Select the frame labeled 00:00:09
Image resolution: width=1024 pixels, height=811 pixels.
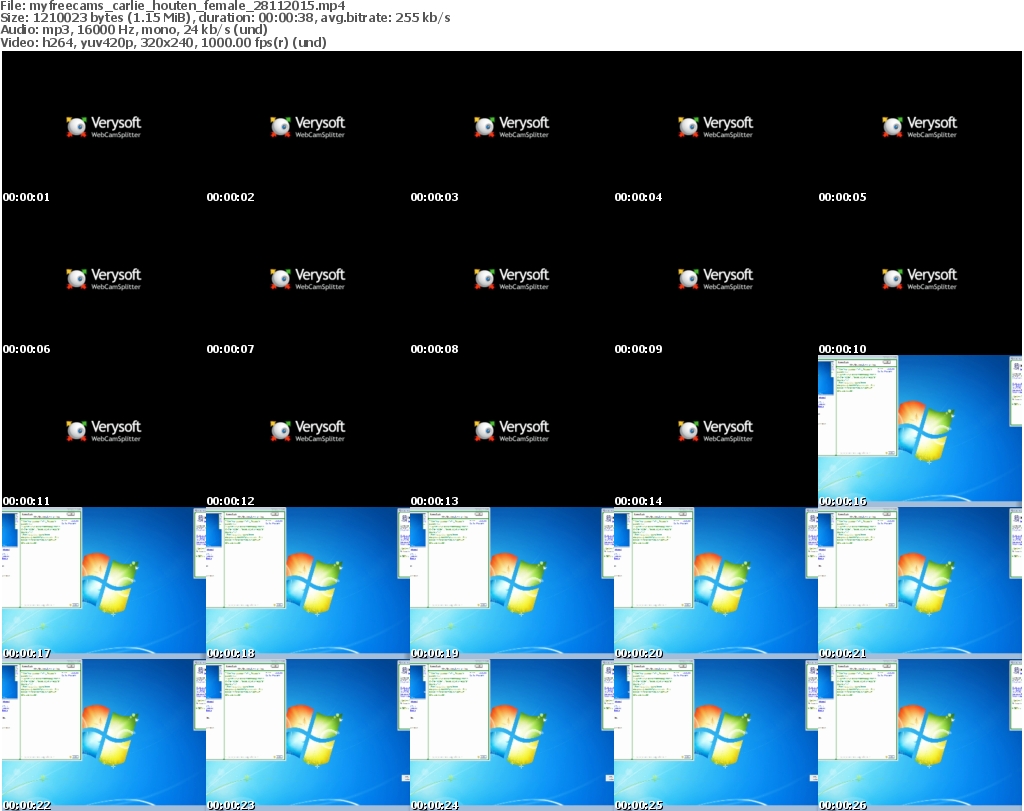[x=716, y=279]
